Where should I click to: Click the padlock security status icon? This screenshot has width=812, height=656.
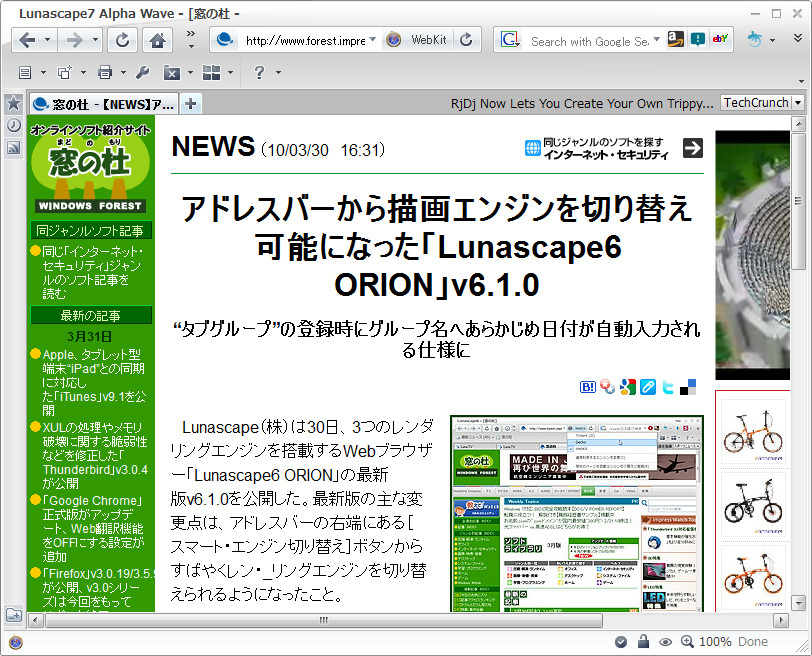tap(643, 642)
